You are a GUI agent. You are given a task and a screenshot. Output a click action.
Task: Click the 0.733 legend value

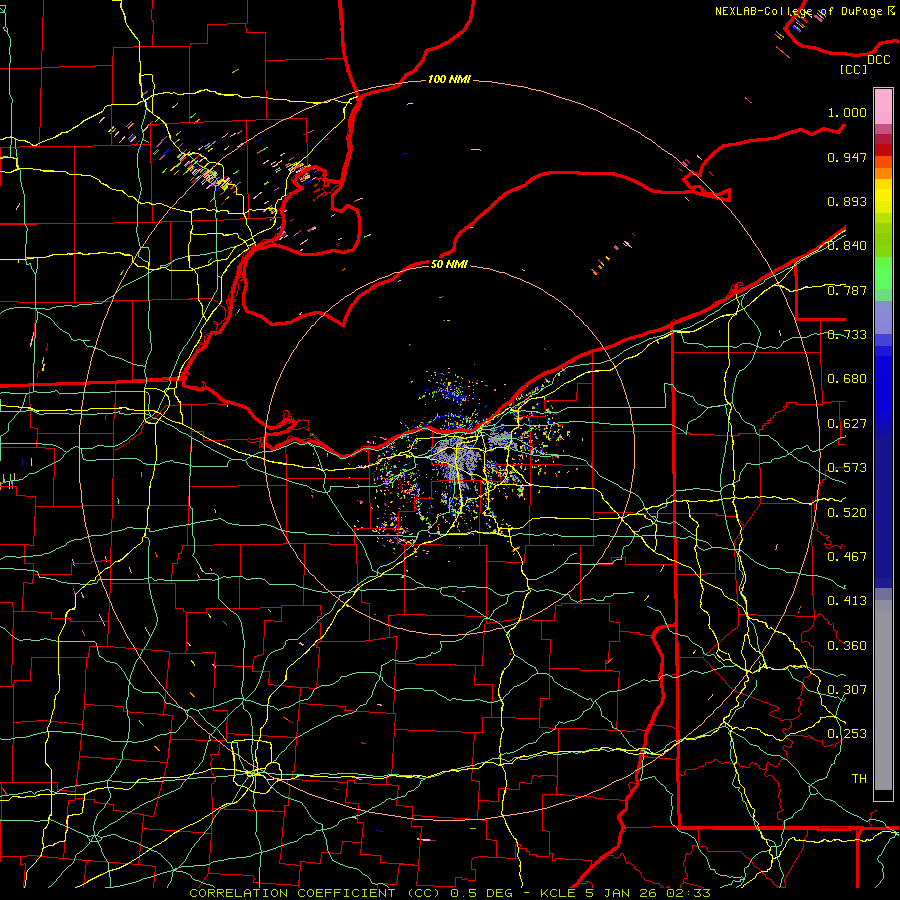click(847, 335)
